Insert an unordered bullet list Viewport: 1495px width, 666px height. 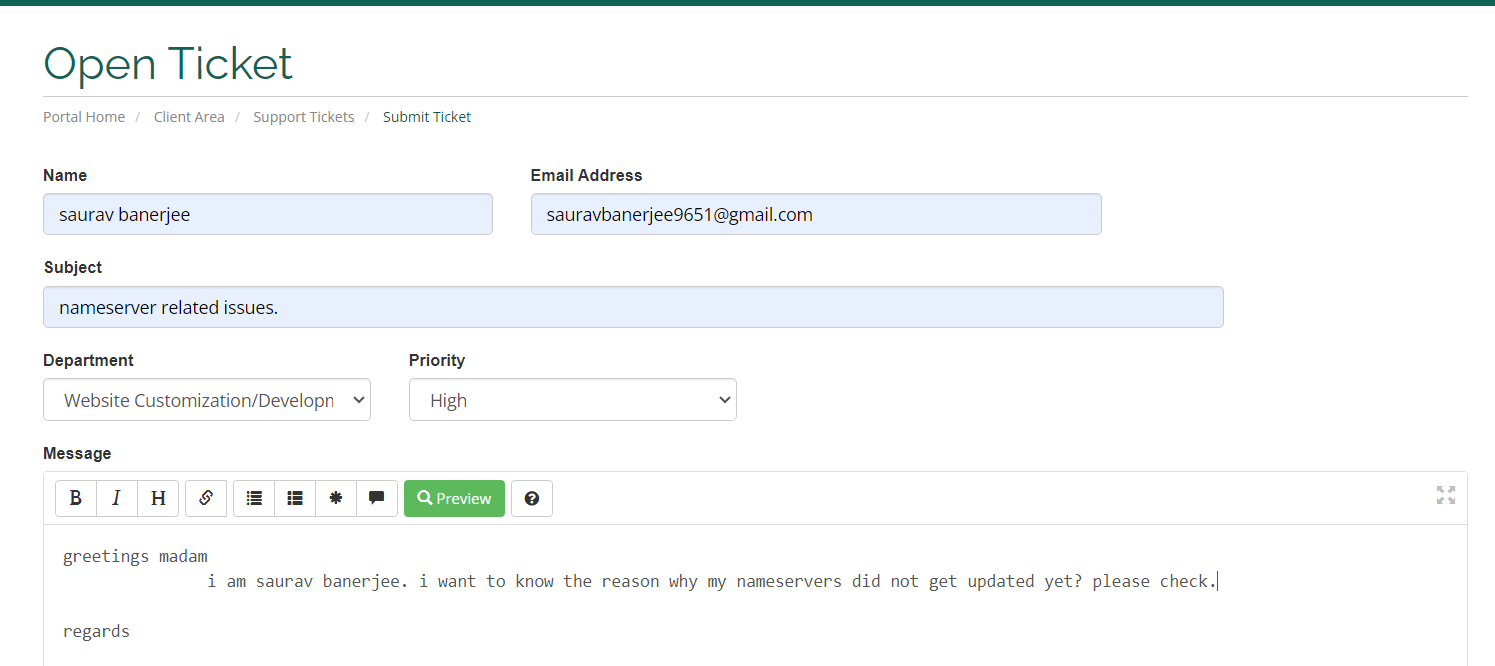click(254, 498)
